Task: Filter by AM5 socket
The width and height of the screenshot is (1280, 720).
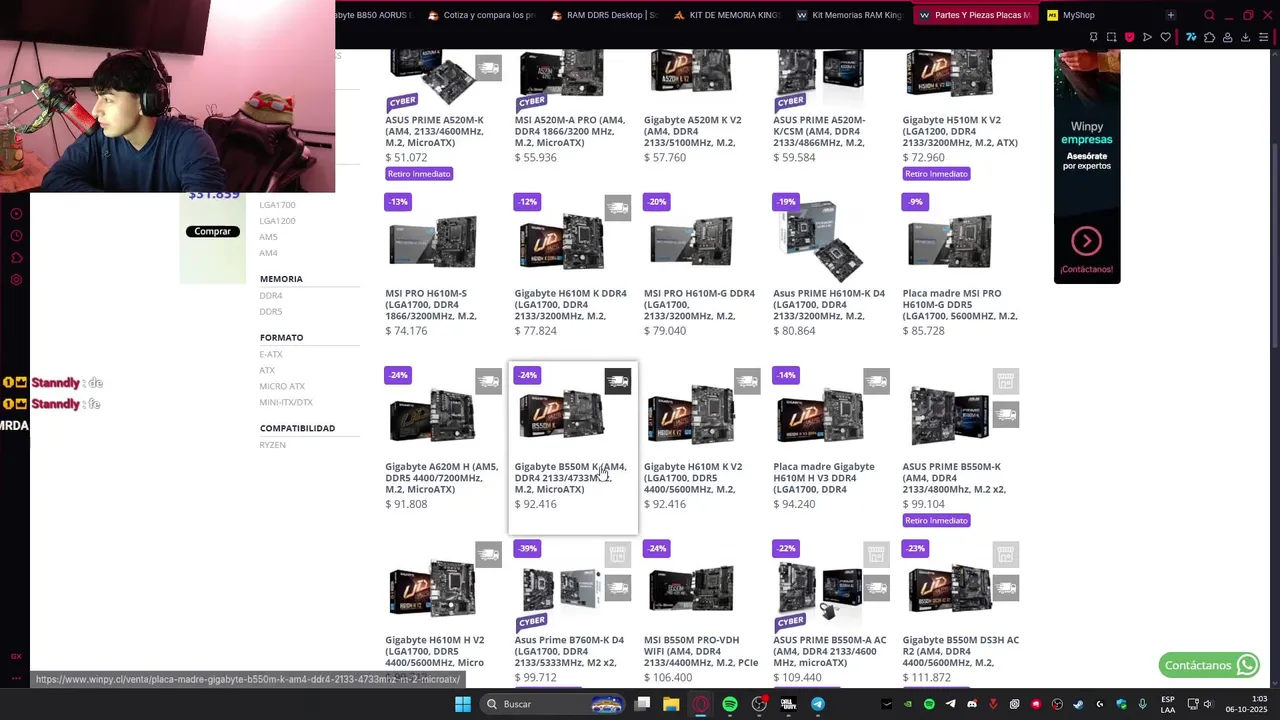Action: click(268, 237)
